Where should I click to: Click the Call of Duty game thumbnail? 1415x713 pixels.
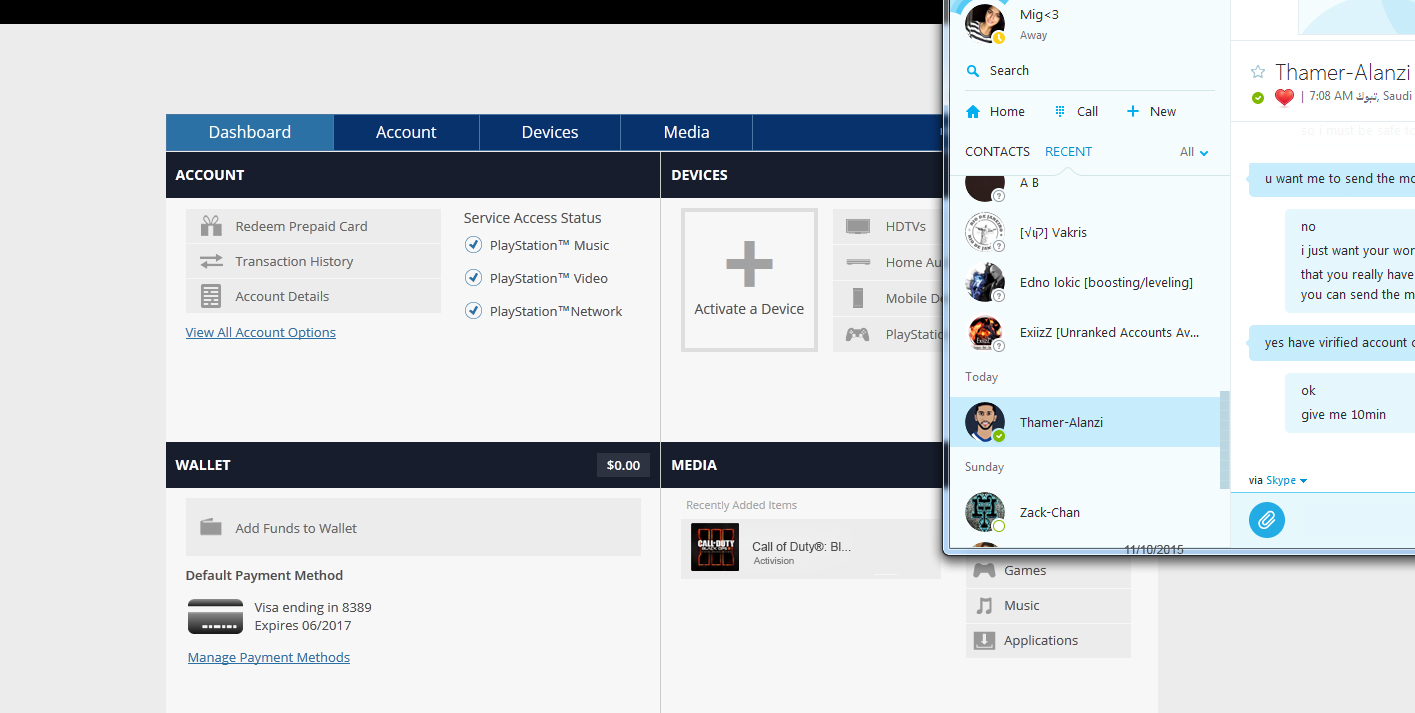coord(715,547)
